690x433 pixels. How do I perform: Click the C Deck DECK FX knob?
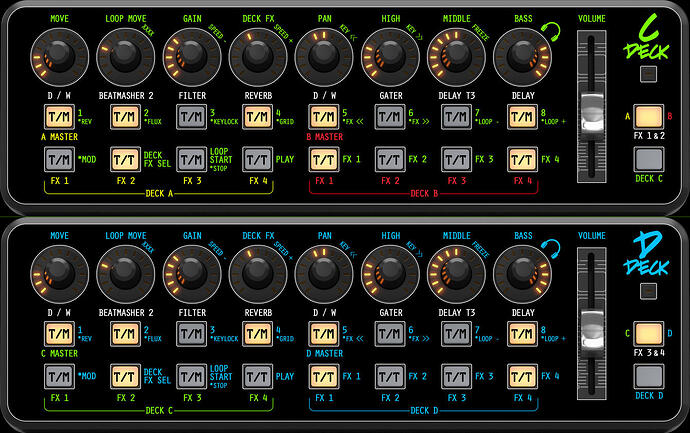pos(258,57)
